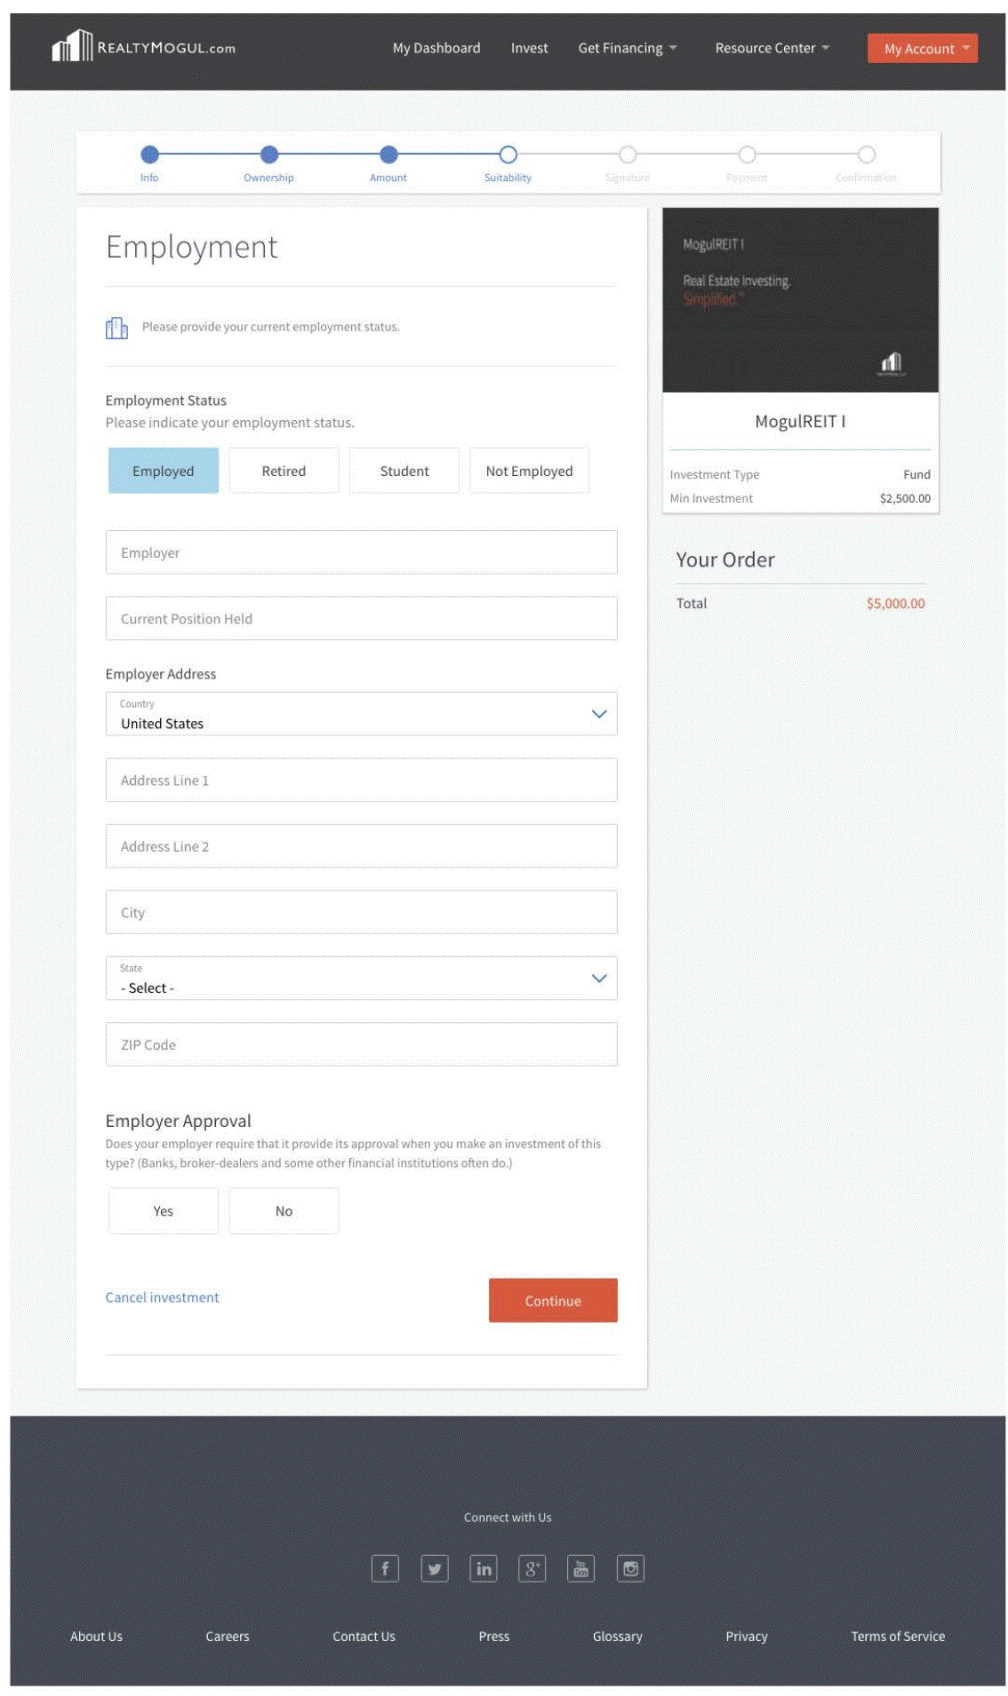
Task: Select the Student employment status
Action: point(404,471)
